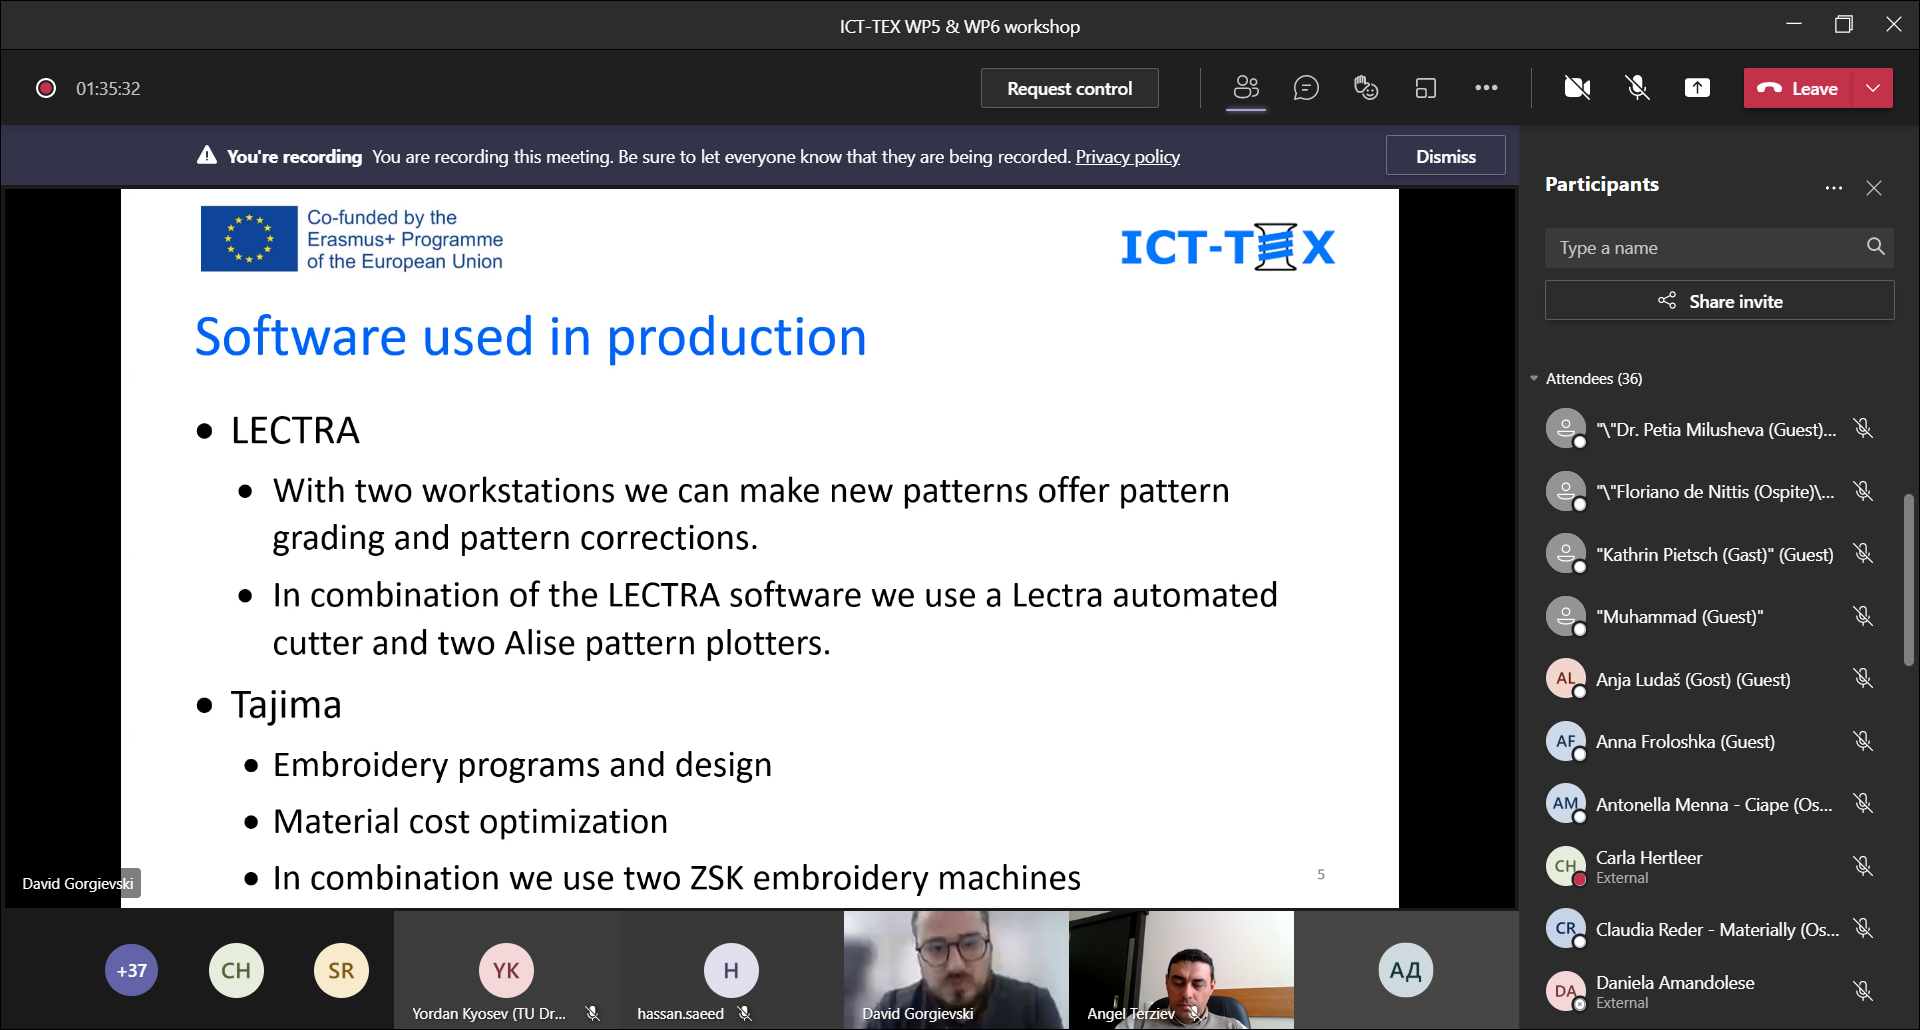1920x1030 pixels.
Task: Open the More actions ellipsis in toolbar
Action: [1486, 88]
